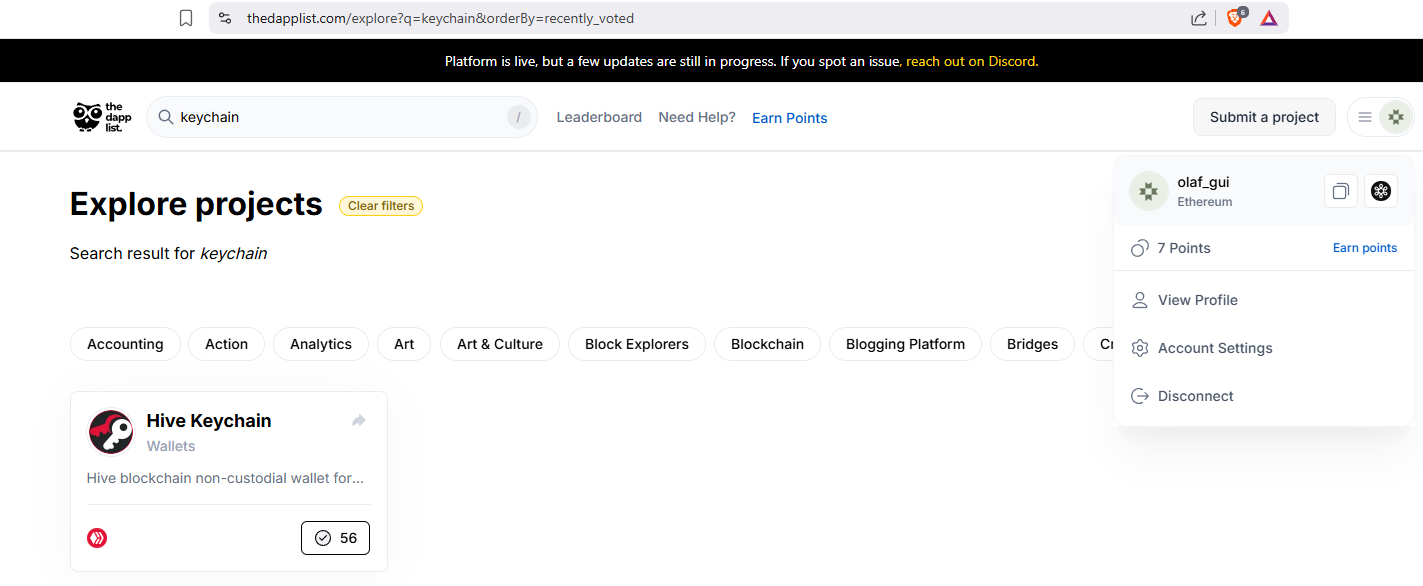Filter by Bridges category

pyautogui.click(x=1032, y=344)
